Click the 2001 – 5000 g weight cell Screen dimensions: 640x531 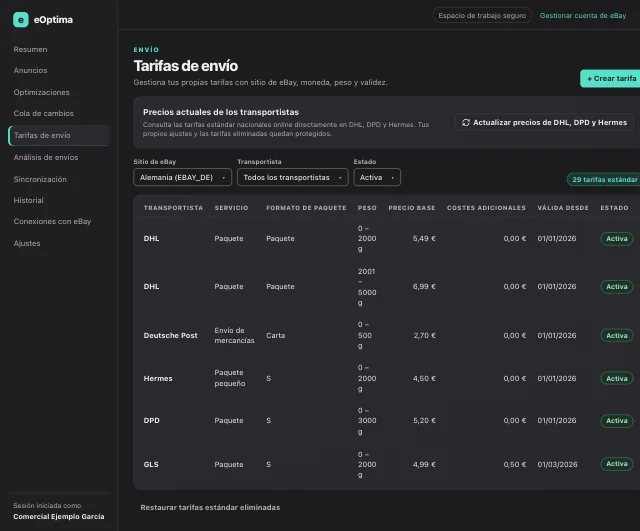[367, 287]
